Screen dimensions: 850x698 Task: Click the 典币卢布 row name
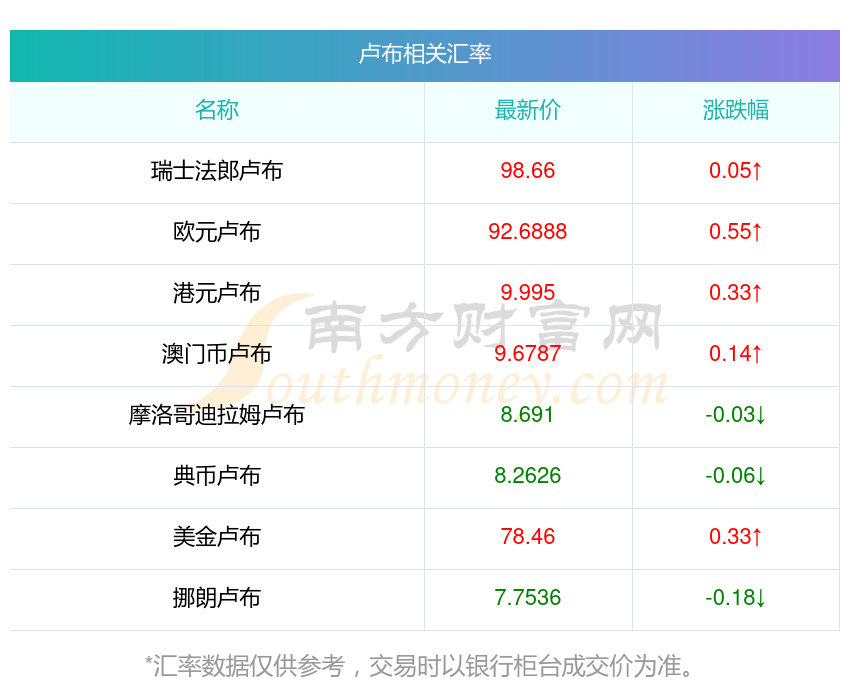[217, 476]
